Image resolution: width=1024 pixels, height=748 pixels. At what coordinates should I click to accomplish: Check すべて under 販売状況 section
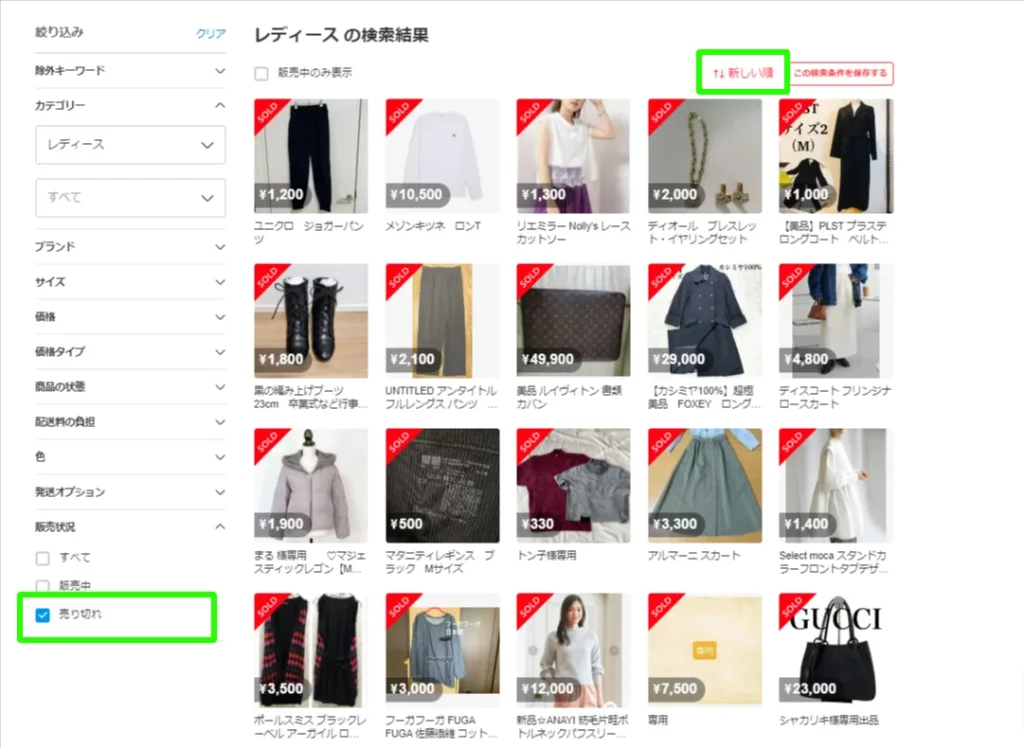point(42,558)
